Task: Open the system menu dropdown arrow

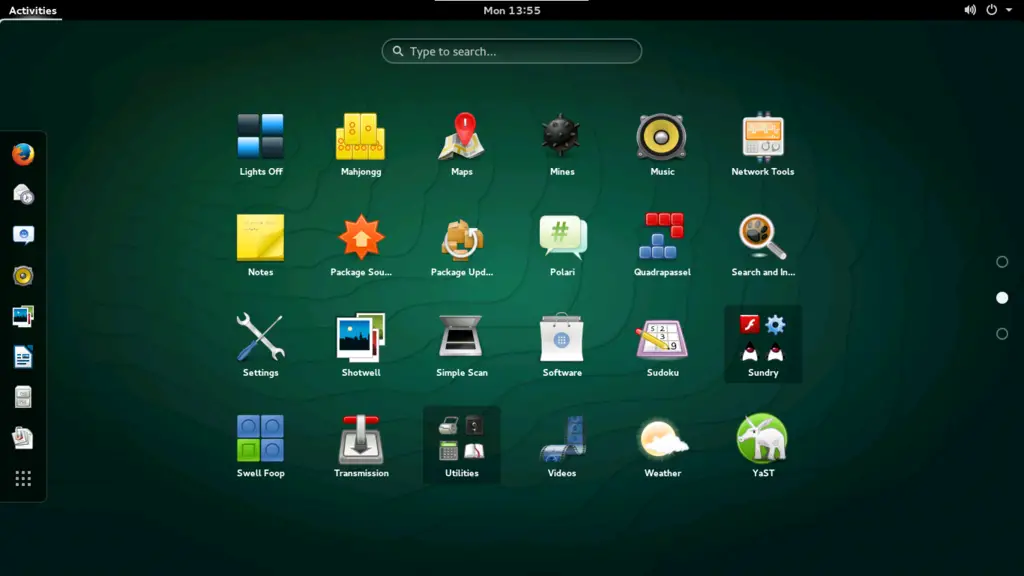Action: coord(1009,10)
